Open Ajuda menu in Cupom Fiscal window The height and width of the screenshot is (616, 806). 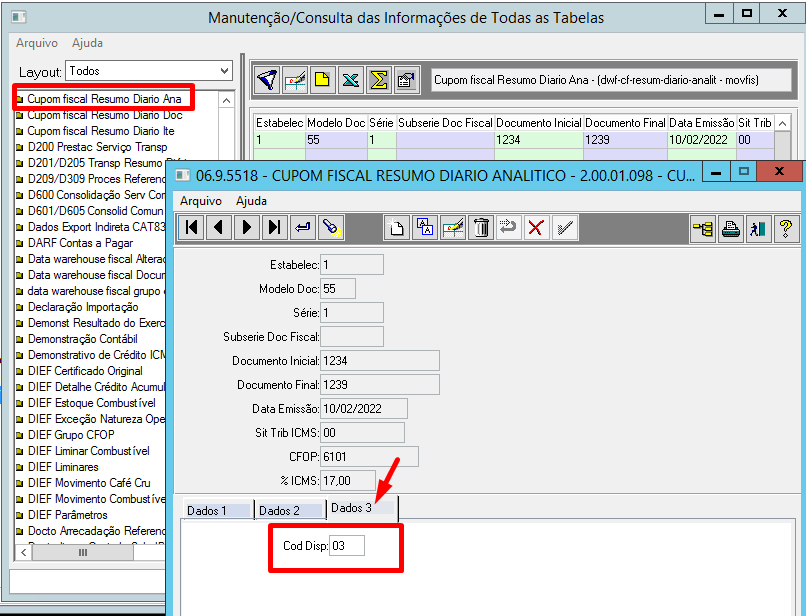(251, 201)
